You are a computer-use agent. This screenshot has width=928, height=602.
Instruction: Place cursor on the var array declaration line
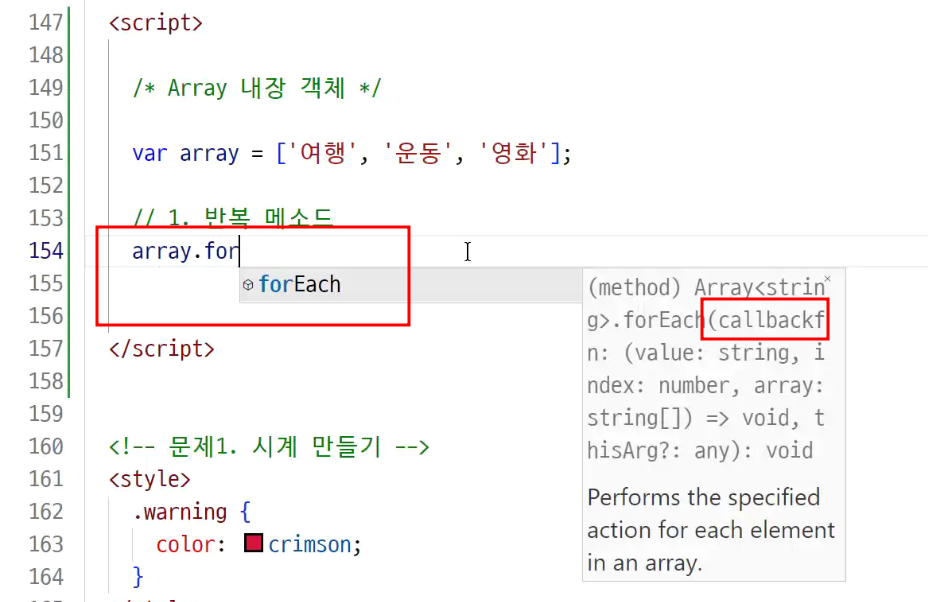(352, 153)
